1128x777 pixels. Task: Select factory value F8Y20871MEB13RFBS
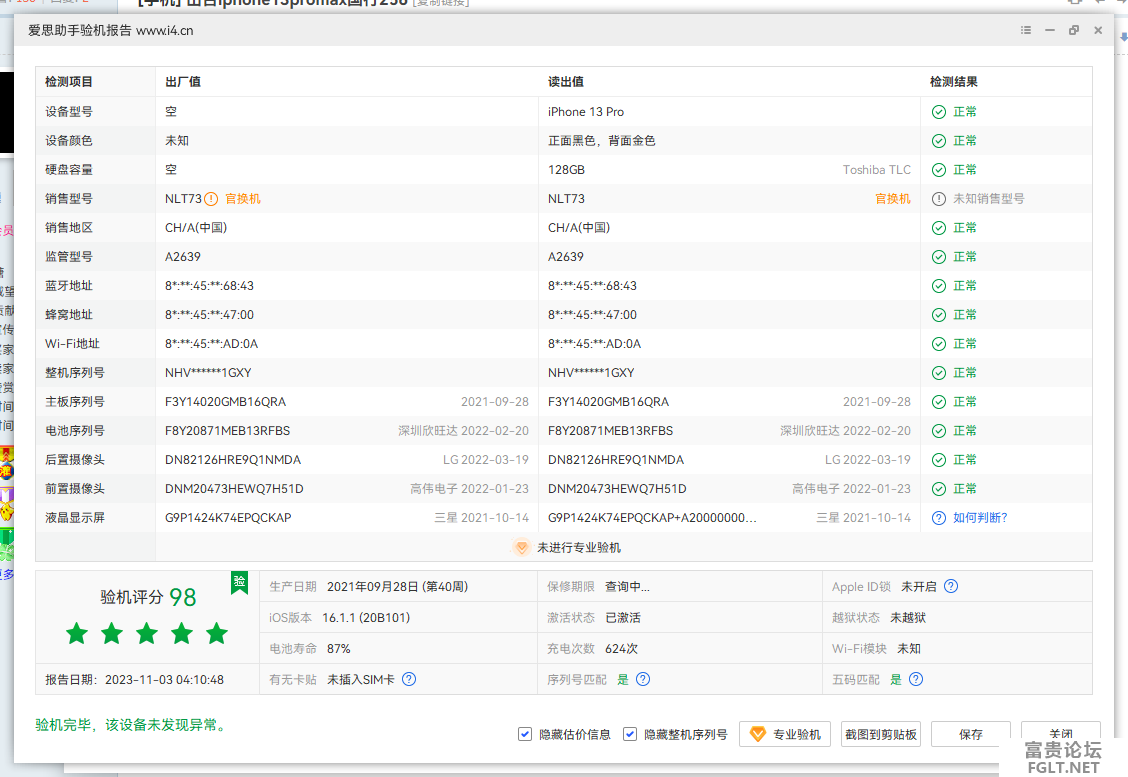[227, 431]
